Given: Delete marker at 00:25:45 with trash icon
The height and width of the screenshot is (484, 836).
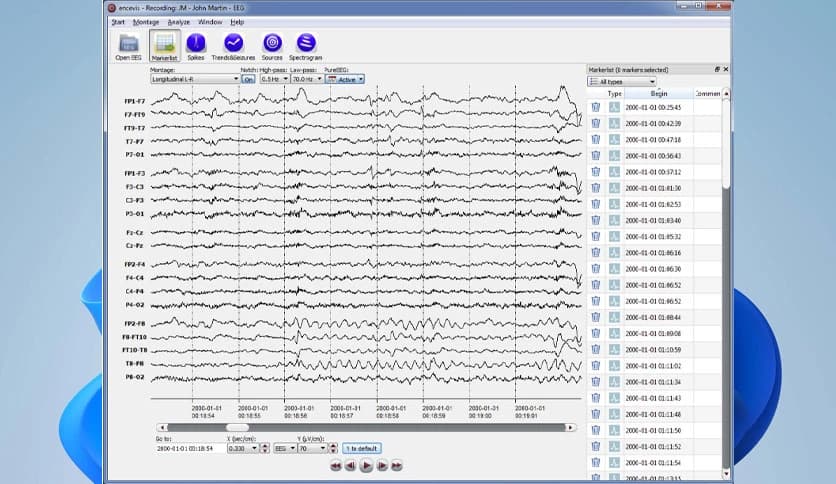Looking at the screenshot, I should pyautogui.click(x=596, y=107).
